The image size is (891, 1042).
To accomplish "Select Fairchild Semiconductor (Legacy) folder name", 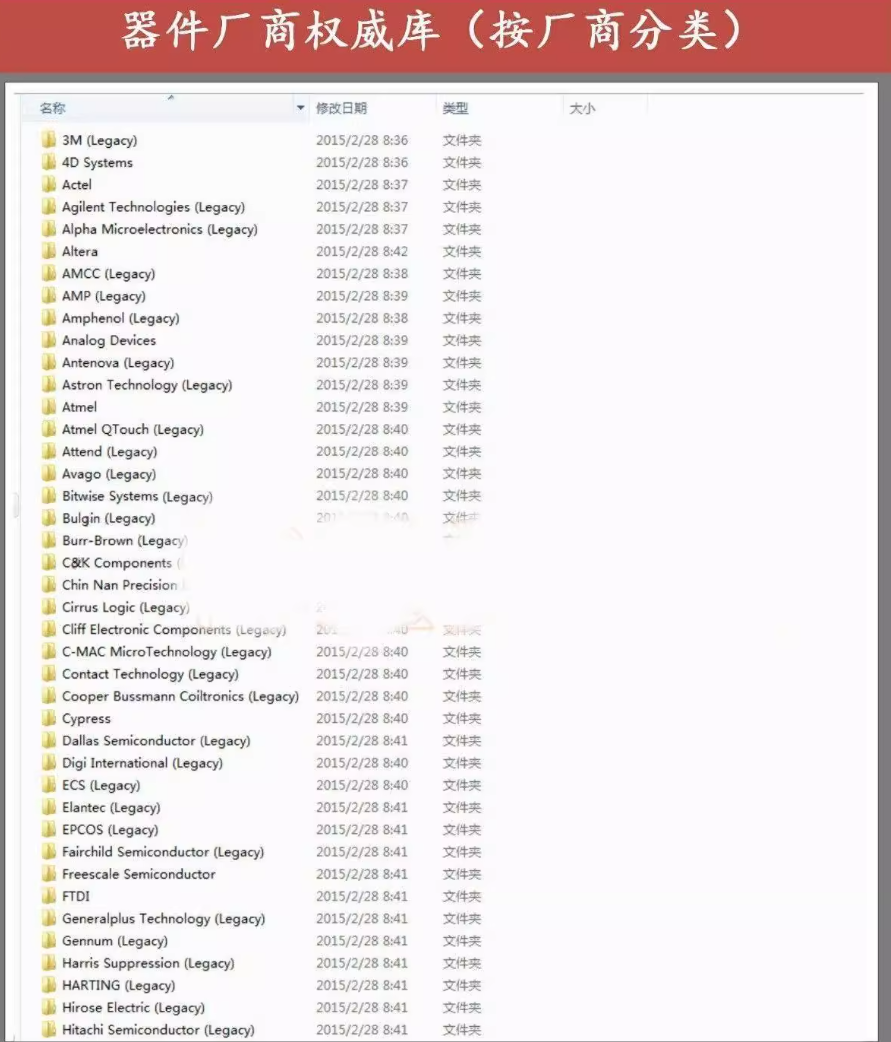I will (163, 852).
